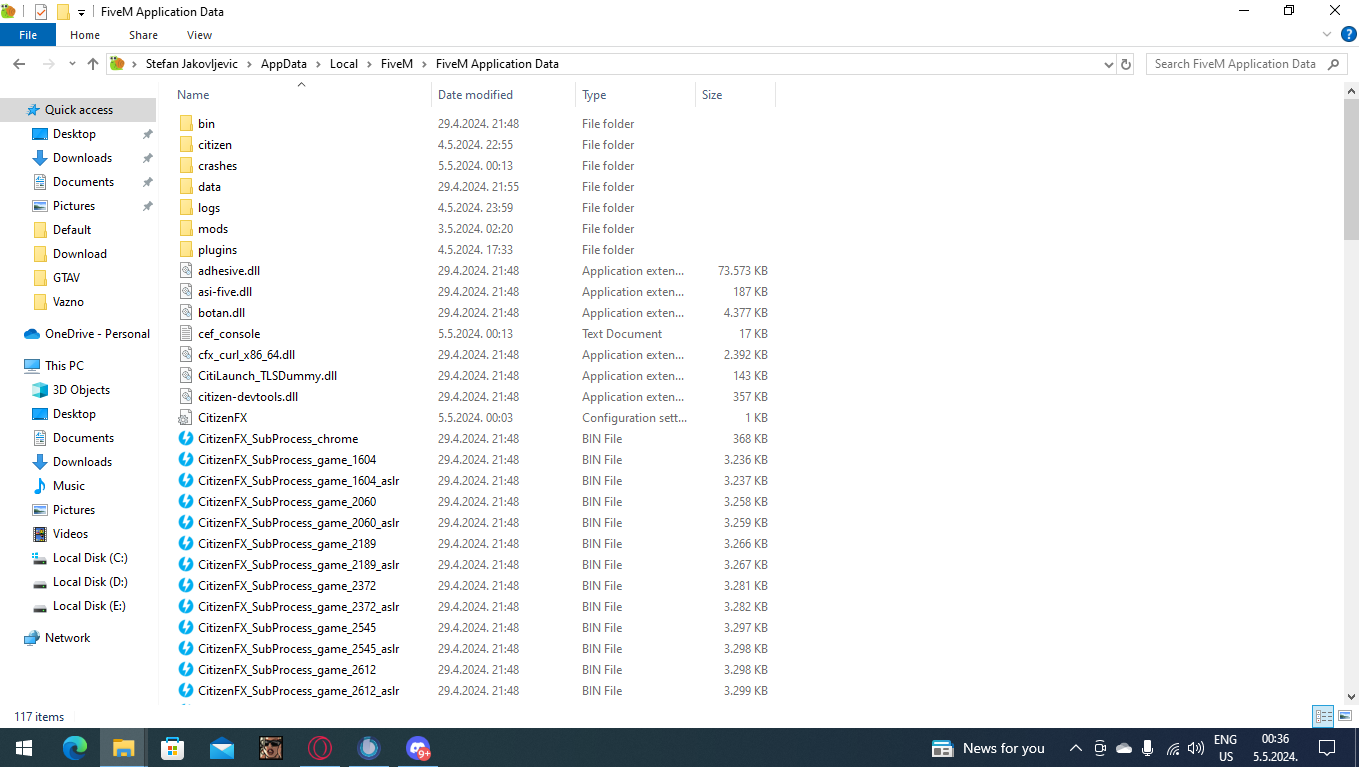
Task: Open Music under This PC
Action: pos(69,486)
